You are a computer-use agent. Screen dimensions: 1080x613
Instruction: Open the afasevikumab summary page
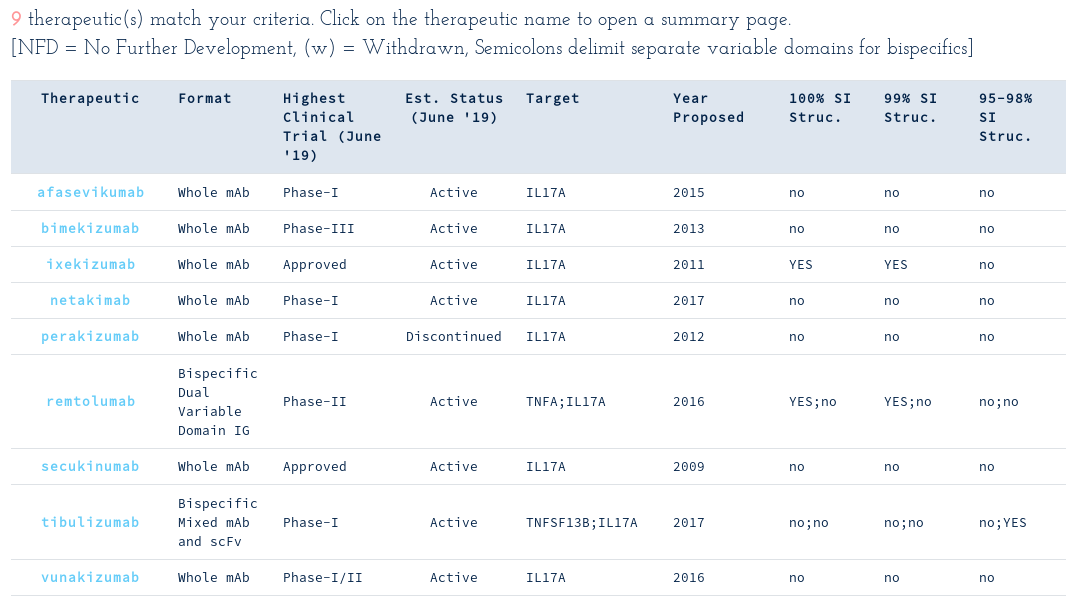click(90, 193)
